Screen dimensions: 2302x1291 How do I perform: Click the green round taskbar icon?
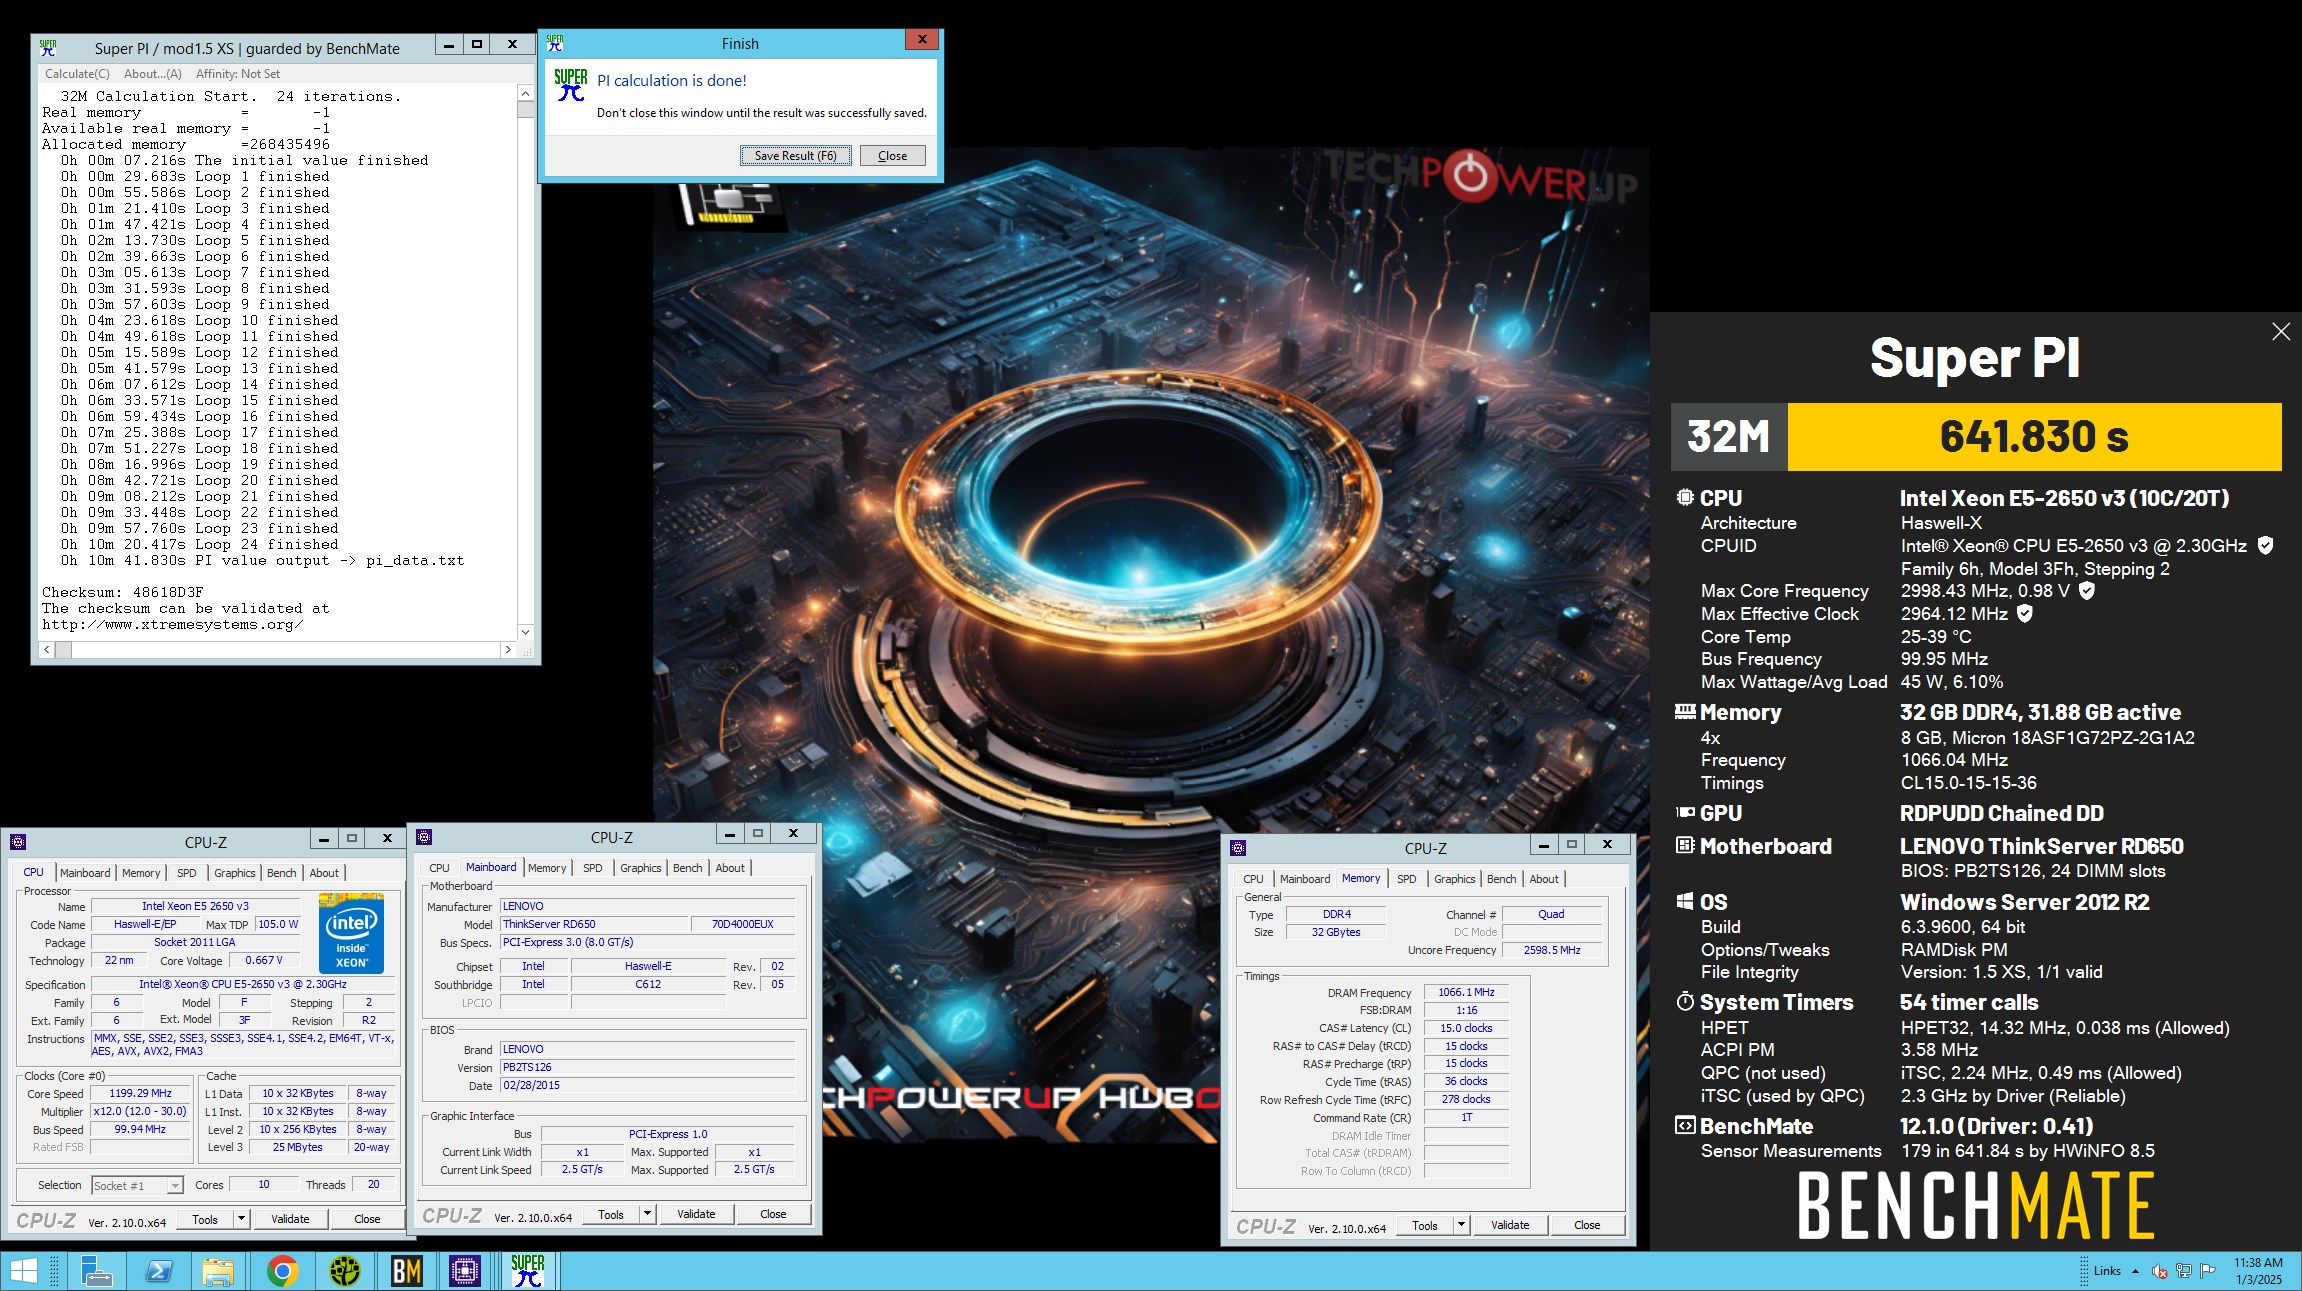coord(345,1271)
